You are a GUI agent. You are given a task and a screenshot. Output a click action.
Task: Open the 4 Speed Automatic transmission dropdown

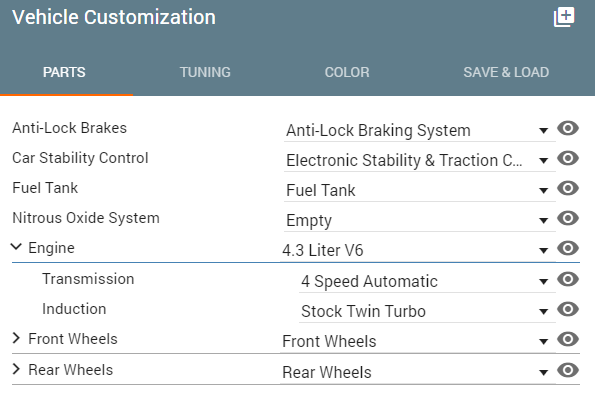pyautogui.click(x=427, y=282)
